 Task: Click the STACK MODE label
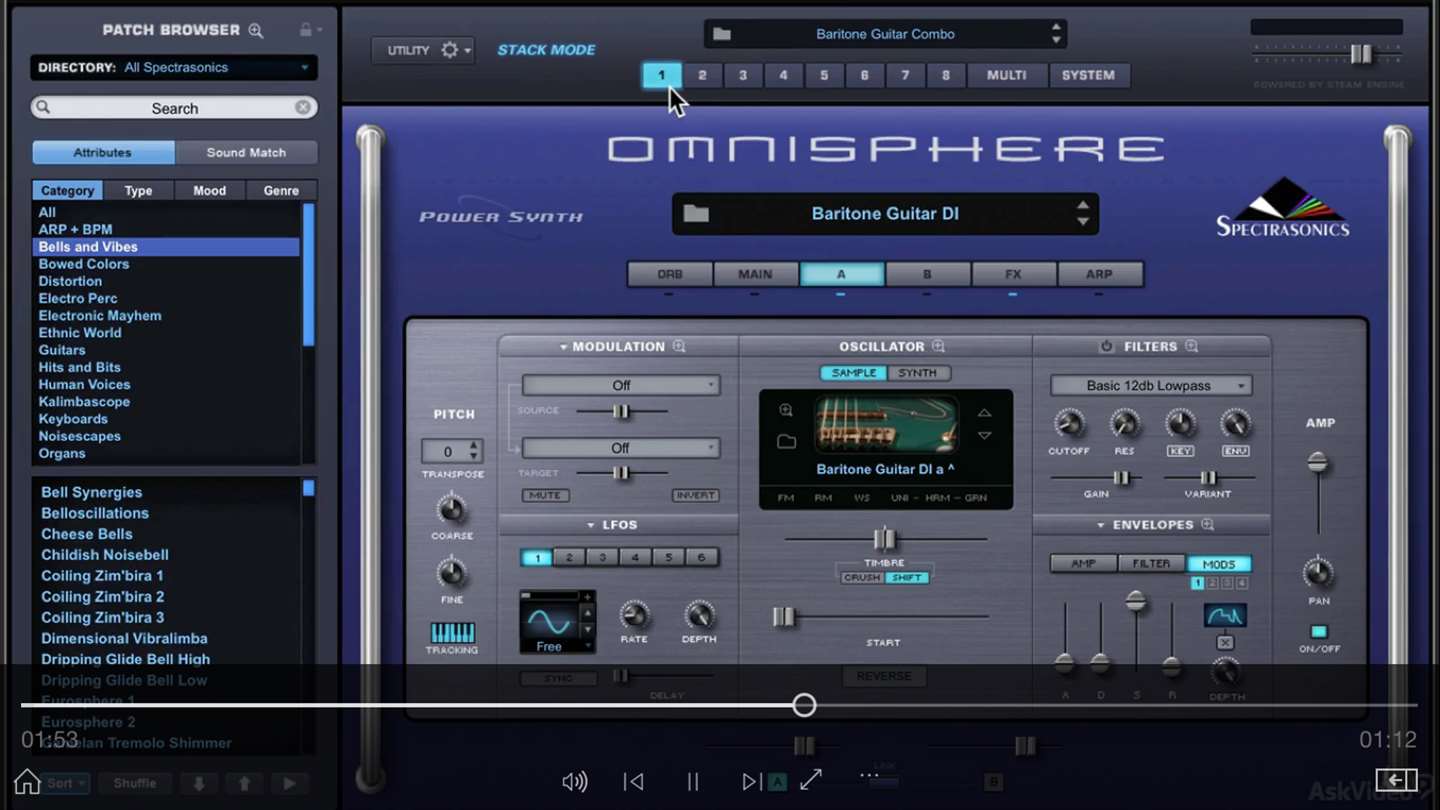click(x=546, y=50)
